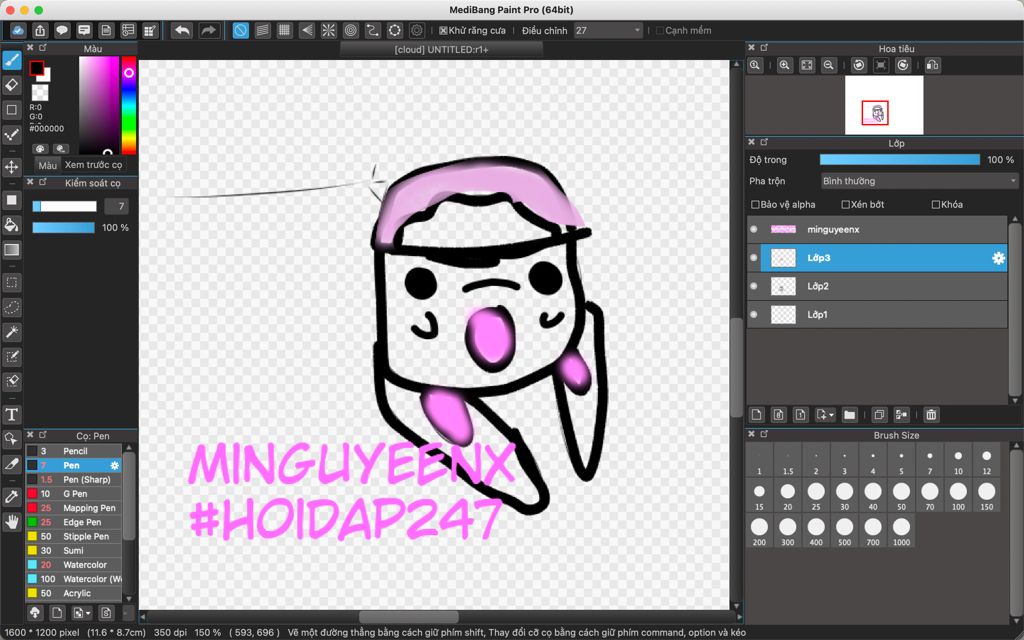Open Pen brush settings gear
This screenshot has width=1024, height=640.
click(114, 466)
